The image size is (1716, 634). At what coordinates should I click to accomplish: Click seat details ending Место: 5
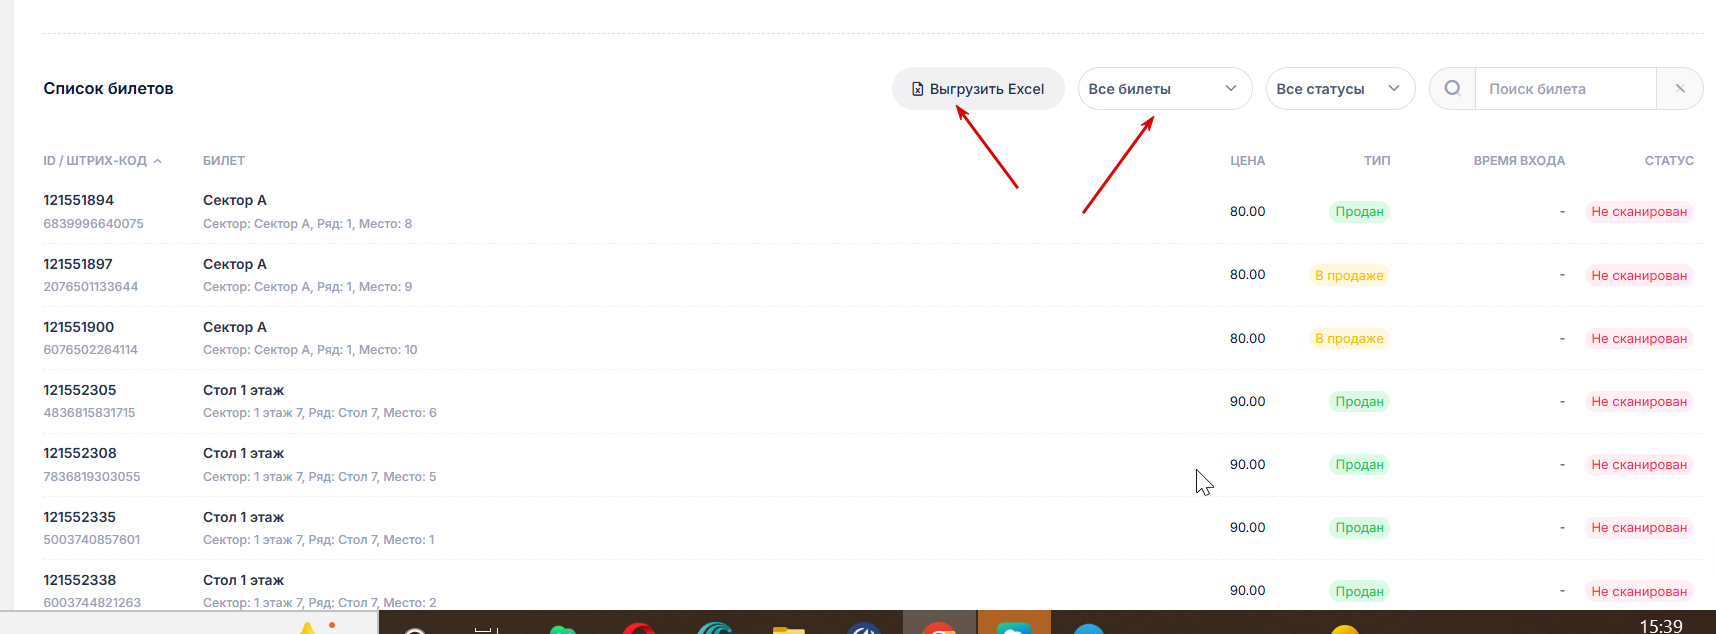point(320,477)
